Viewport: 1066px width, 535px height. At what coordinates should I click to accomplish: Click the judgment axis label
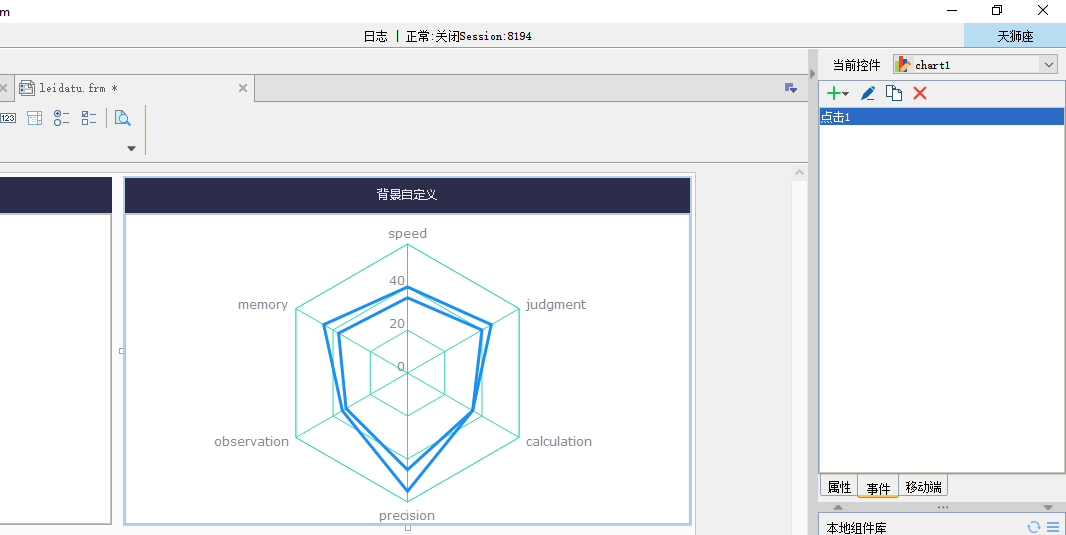tap(555, 305)
